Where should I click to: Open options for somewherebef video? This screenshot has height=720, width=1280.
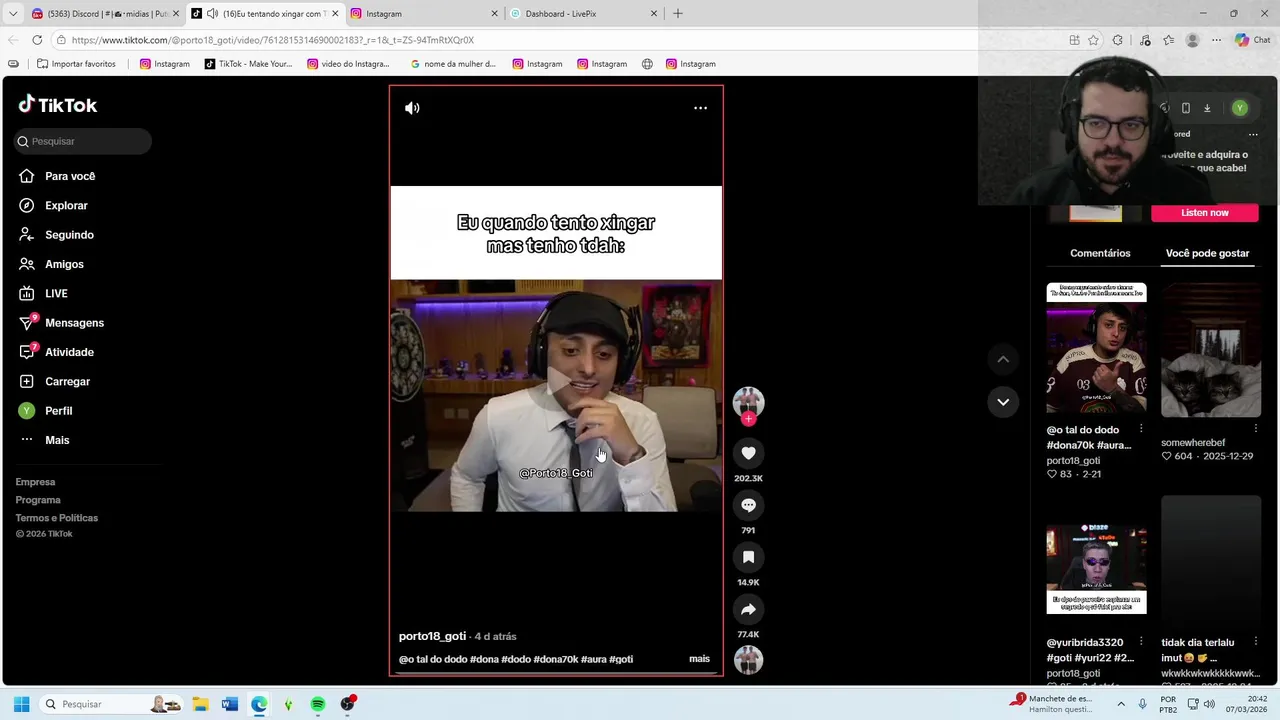(1256, 429)
